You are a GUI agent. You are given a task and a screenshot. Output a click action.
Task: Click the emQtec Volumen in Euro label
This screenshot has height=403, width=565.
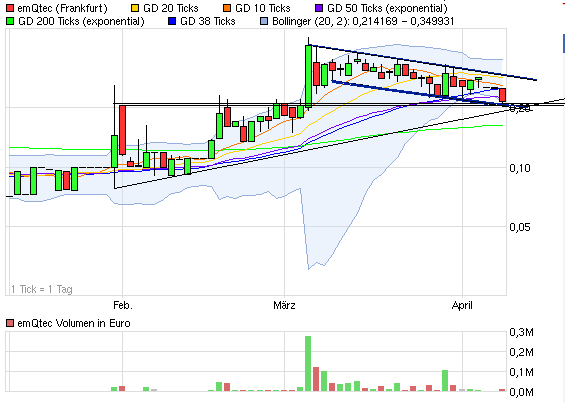(74, 323)
